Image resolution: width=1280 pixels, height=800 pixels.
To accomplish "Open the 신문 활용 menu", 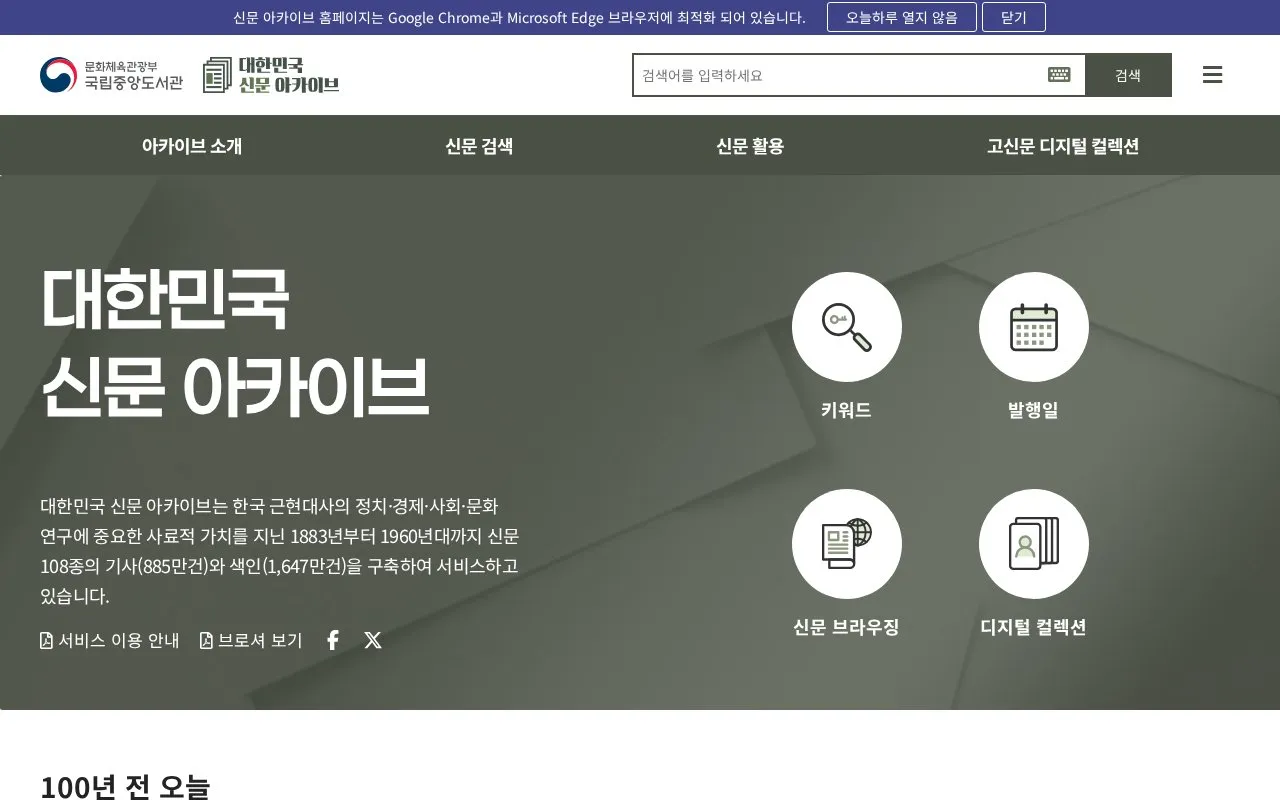I will (x=750, y=146).
